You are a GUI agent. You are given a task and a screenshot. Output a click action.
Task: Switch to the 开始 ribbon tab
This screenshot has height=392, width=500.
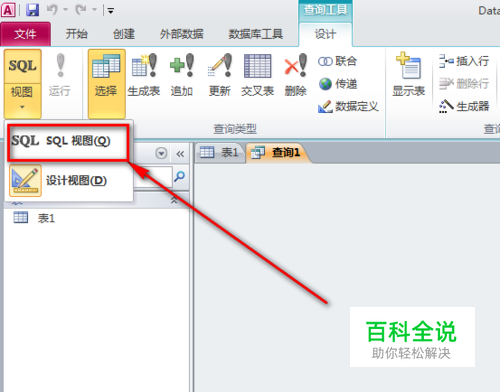coord(76,34)
